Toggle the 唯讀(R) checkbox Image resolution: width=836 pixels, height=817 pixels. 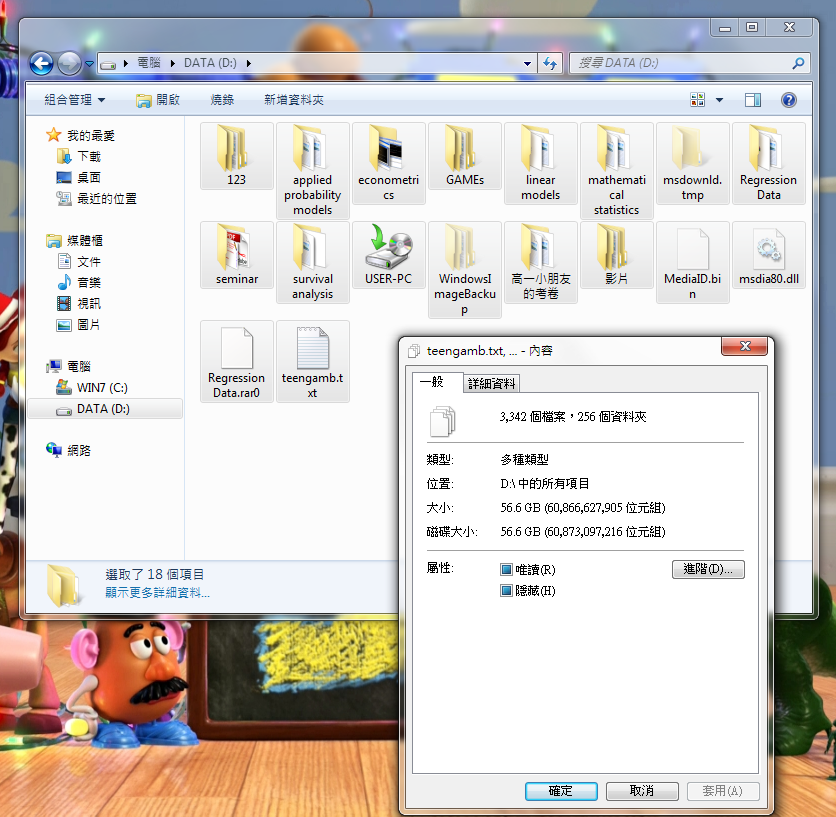coord(505,570)
